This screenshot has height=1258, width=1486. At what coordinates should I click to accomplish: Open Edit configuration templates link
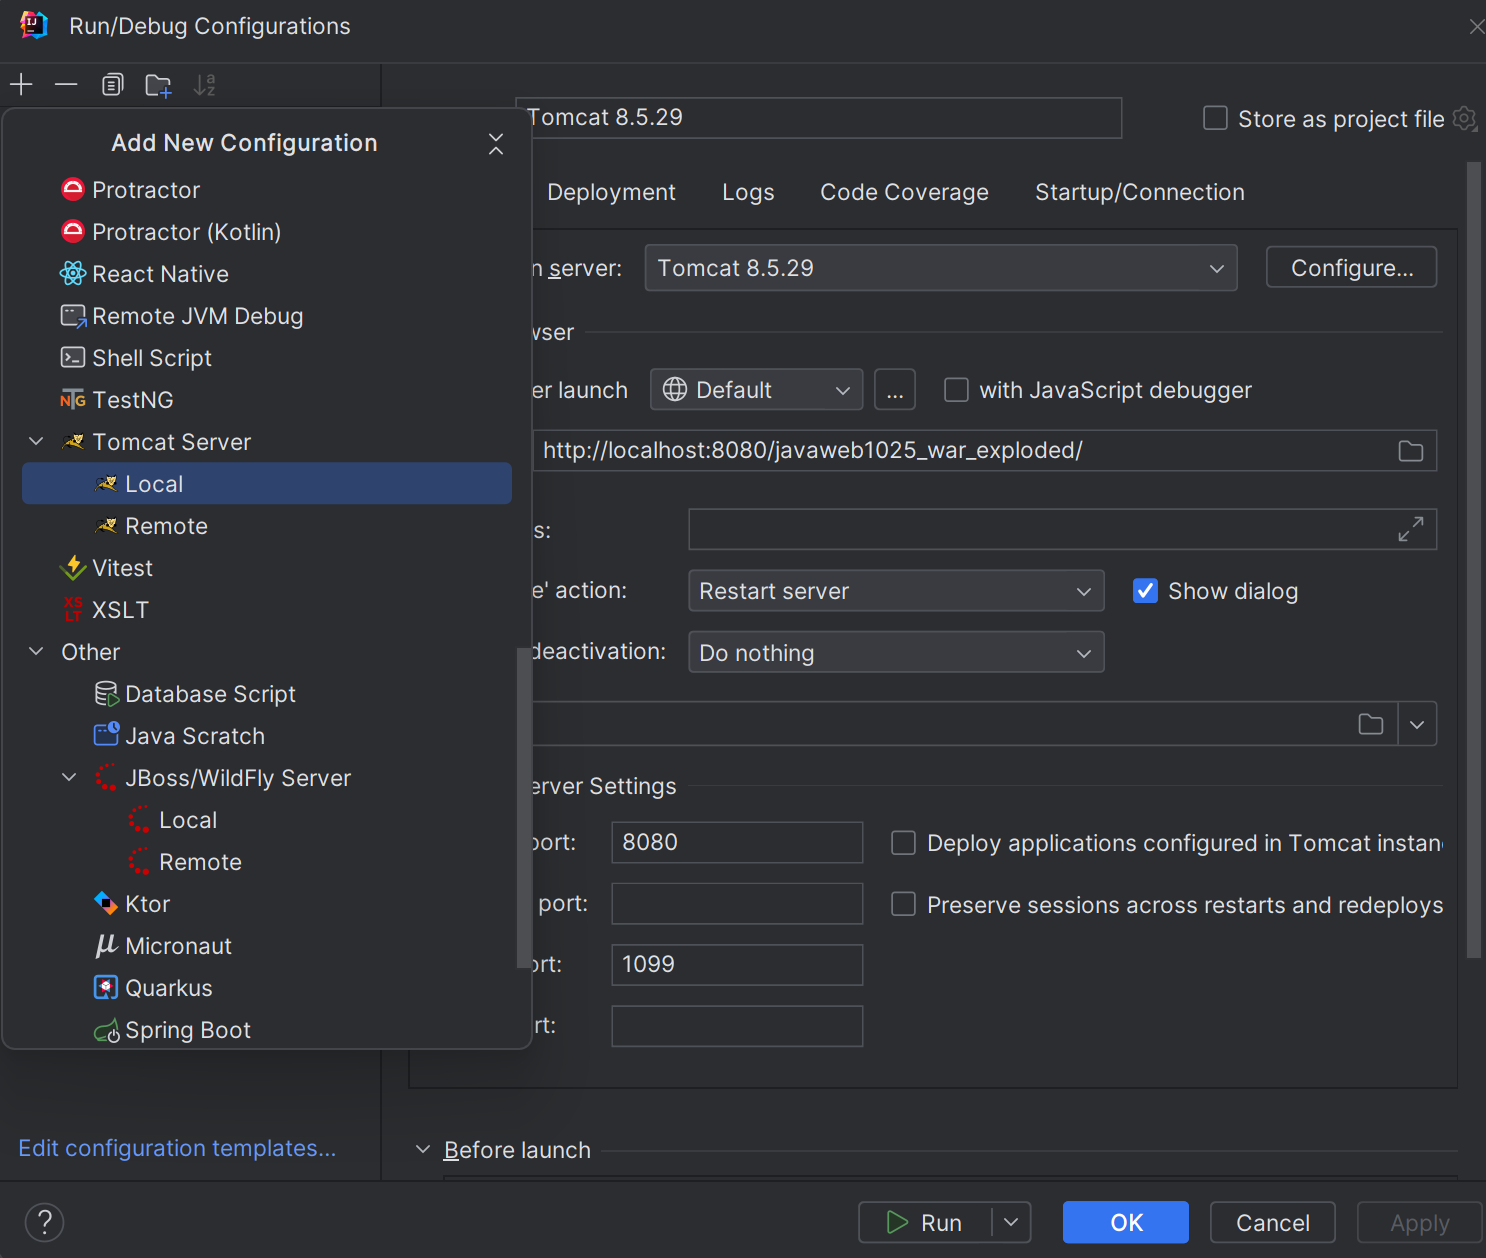(177, 1148)
